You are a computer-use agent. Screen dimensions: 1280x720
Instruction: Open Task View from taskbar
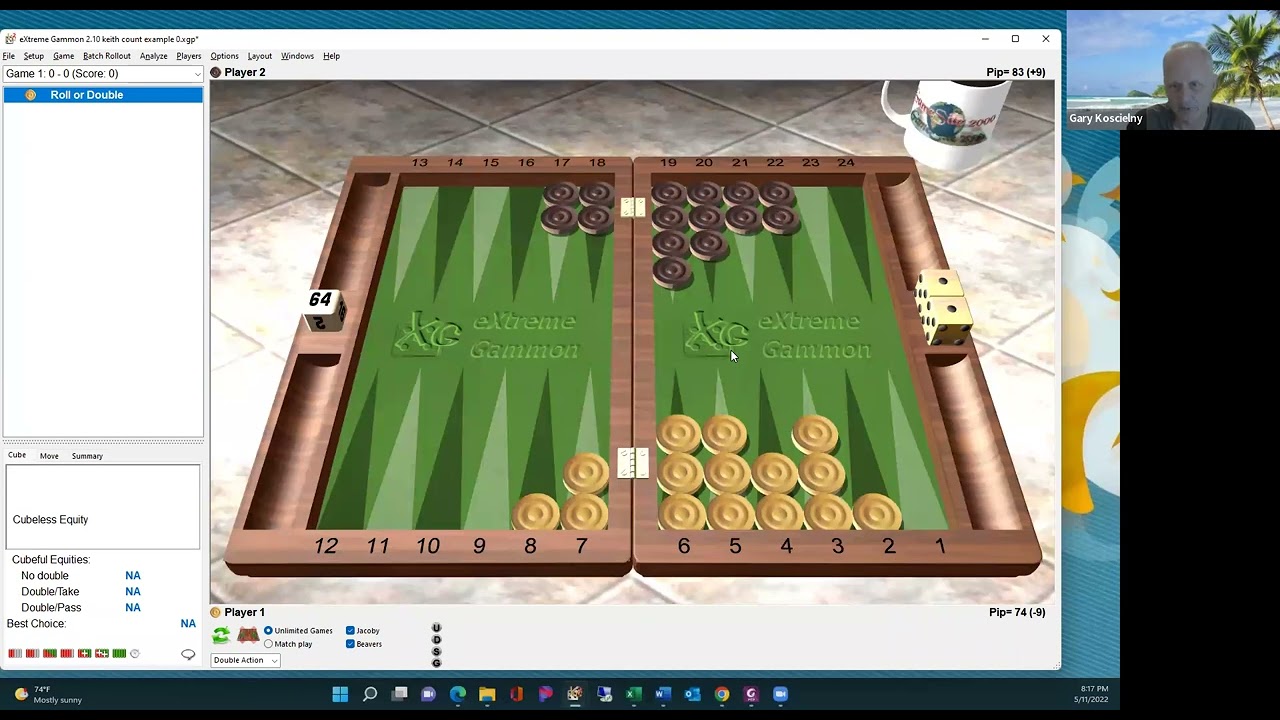(x=399, y=694)
